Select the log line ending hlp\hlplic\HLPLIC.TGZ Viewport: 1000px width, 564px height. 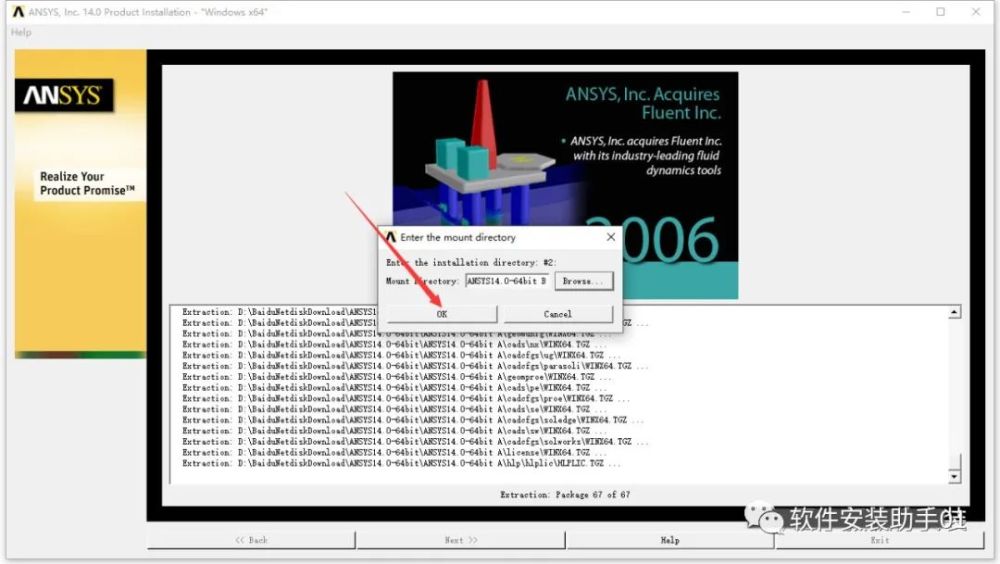(401, 464)
